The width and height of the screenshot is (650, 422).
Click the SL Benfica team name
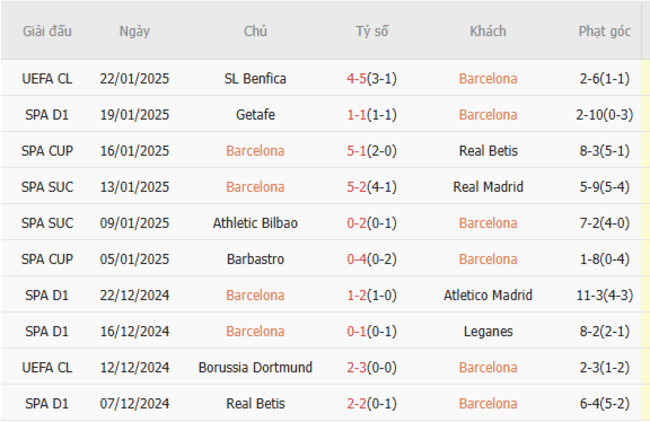pyautogui.click(x=255, y=78)
